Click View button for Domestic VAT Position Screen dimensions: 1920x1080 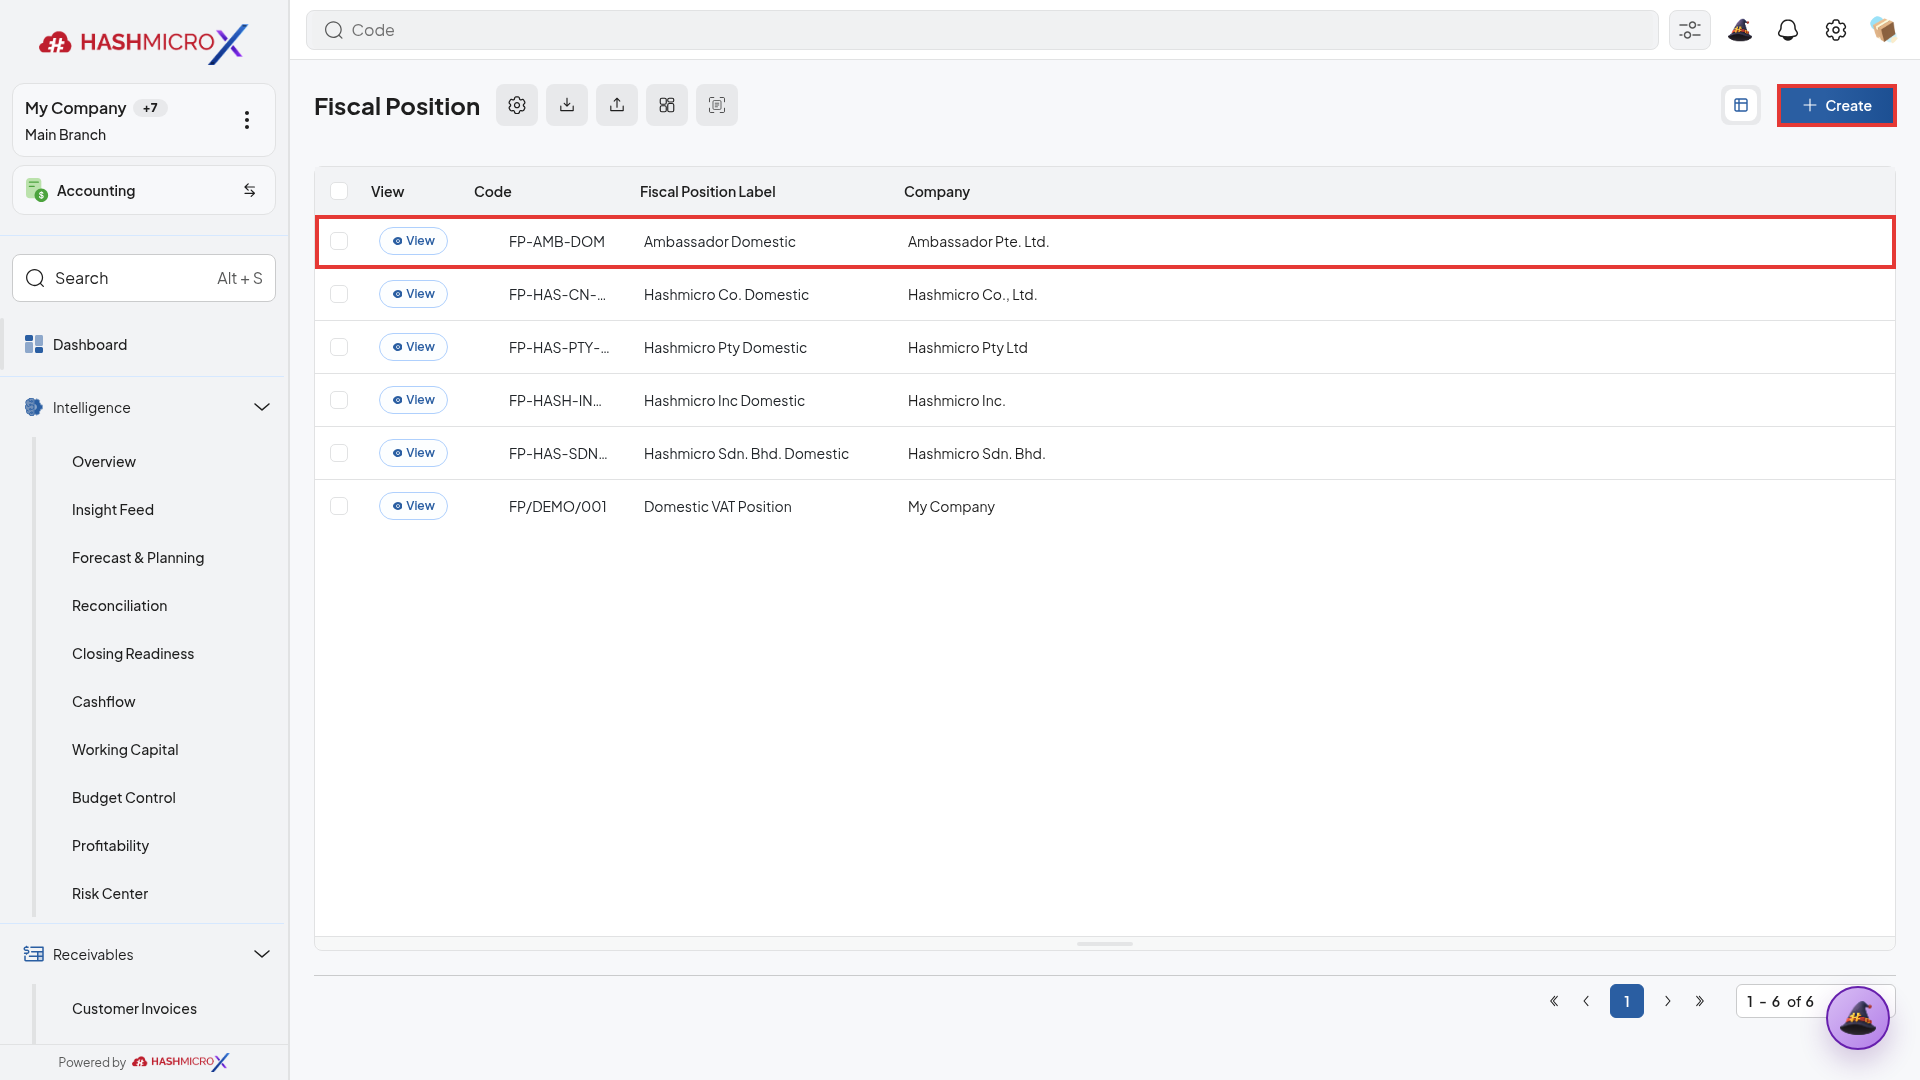click(413, 506)
